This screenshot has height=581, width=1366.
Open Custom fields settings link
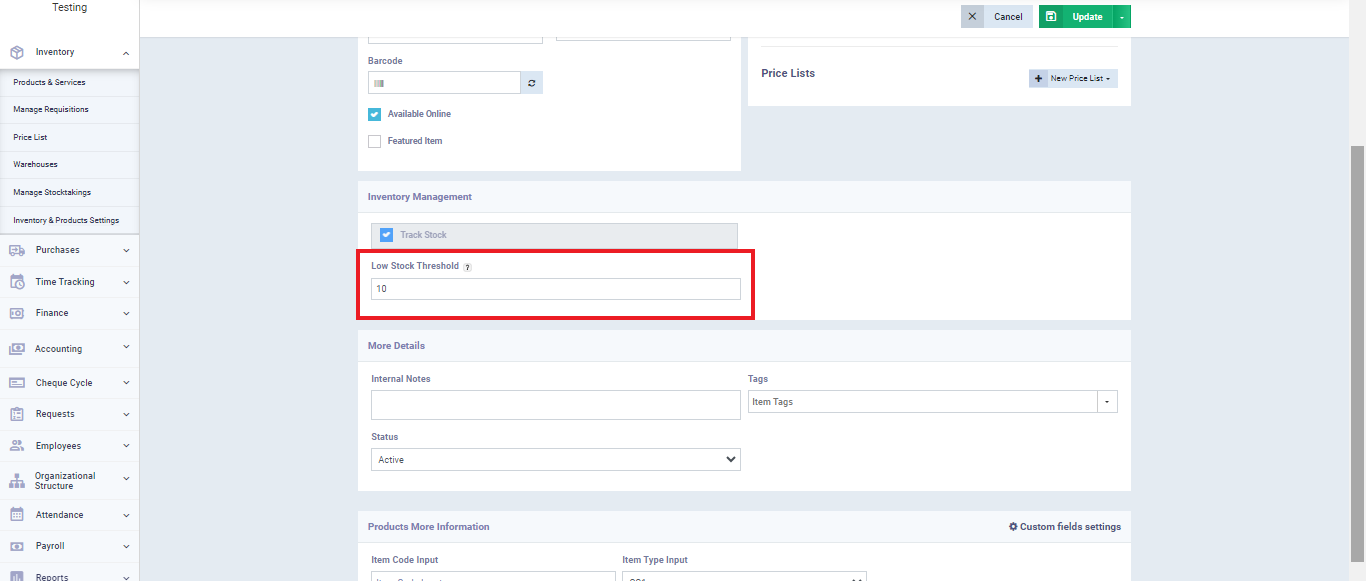coord(1064,527)
